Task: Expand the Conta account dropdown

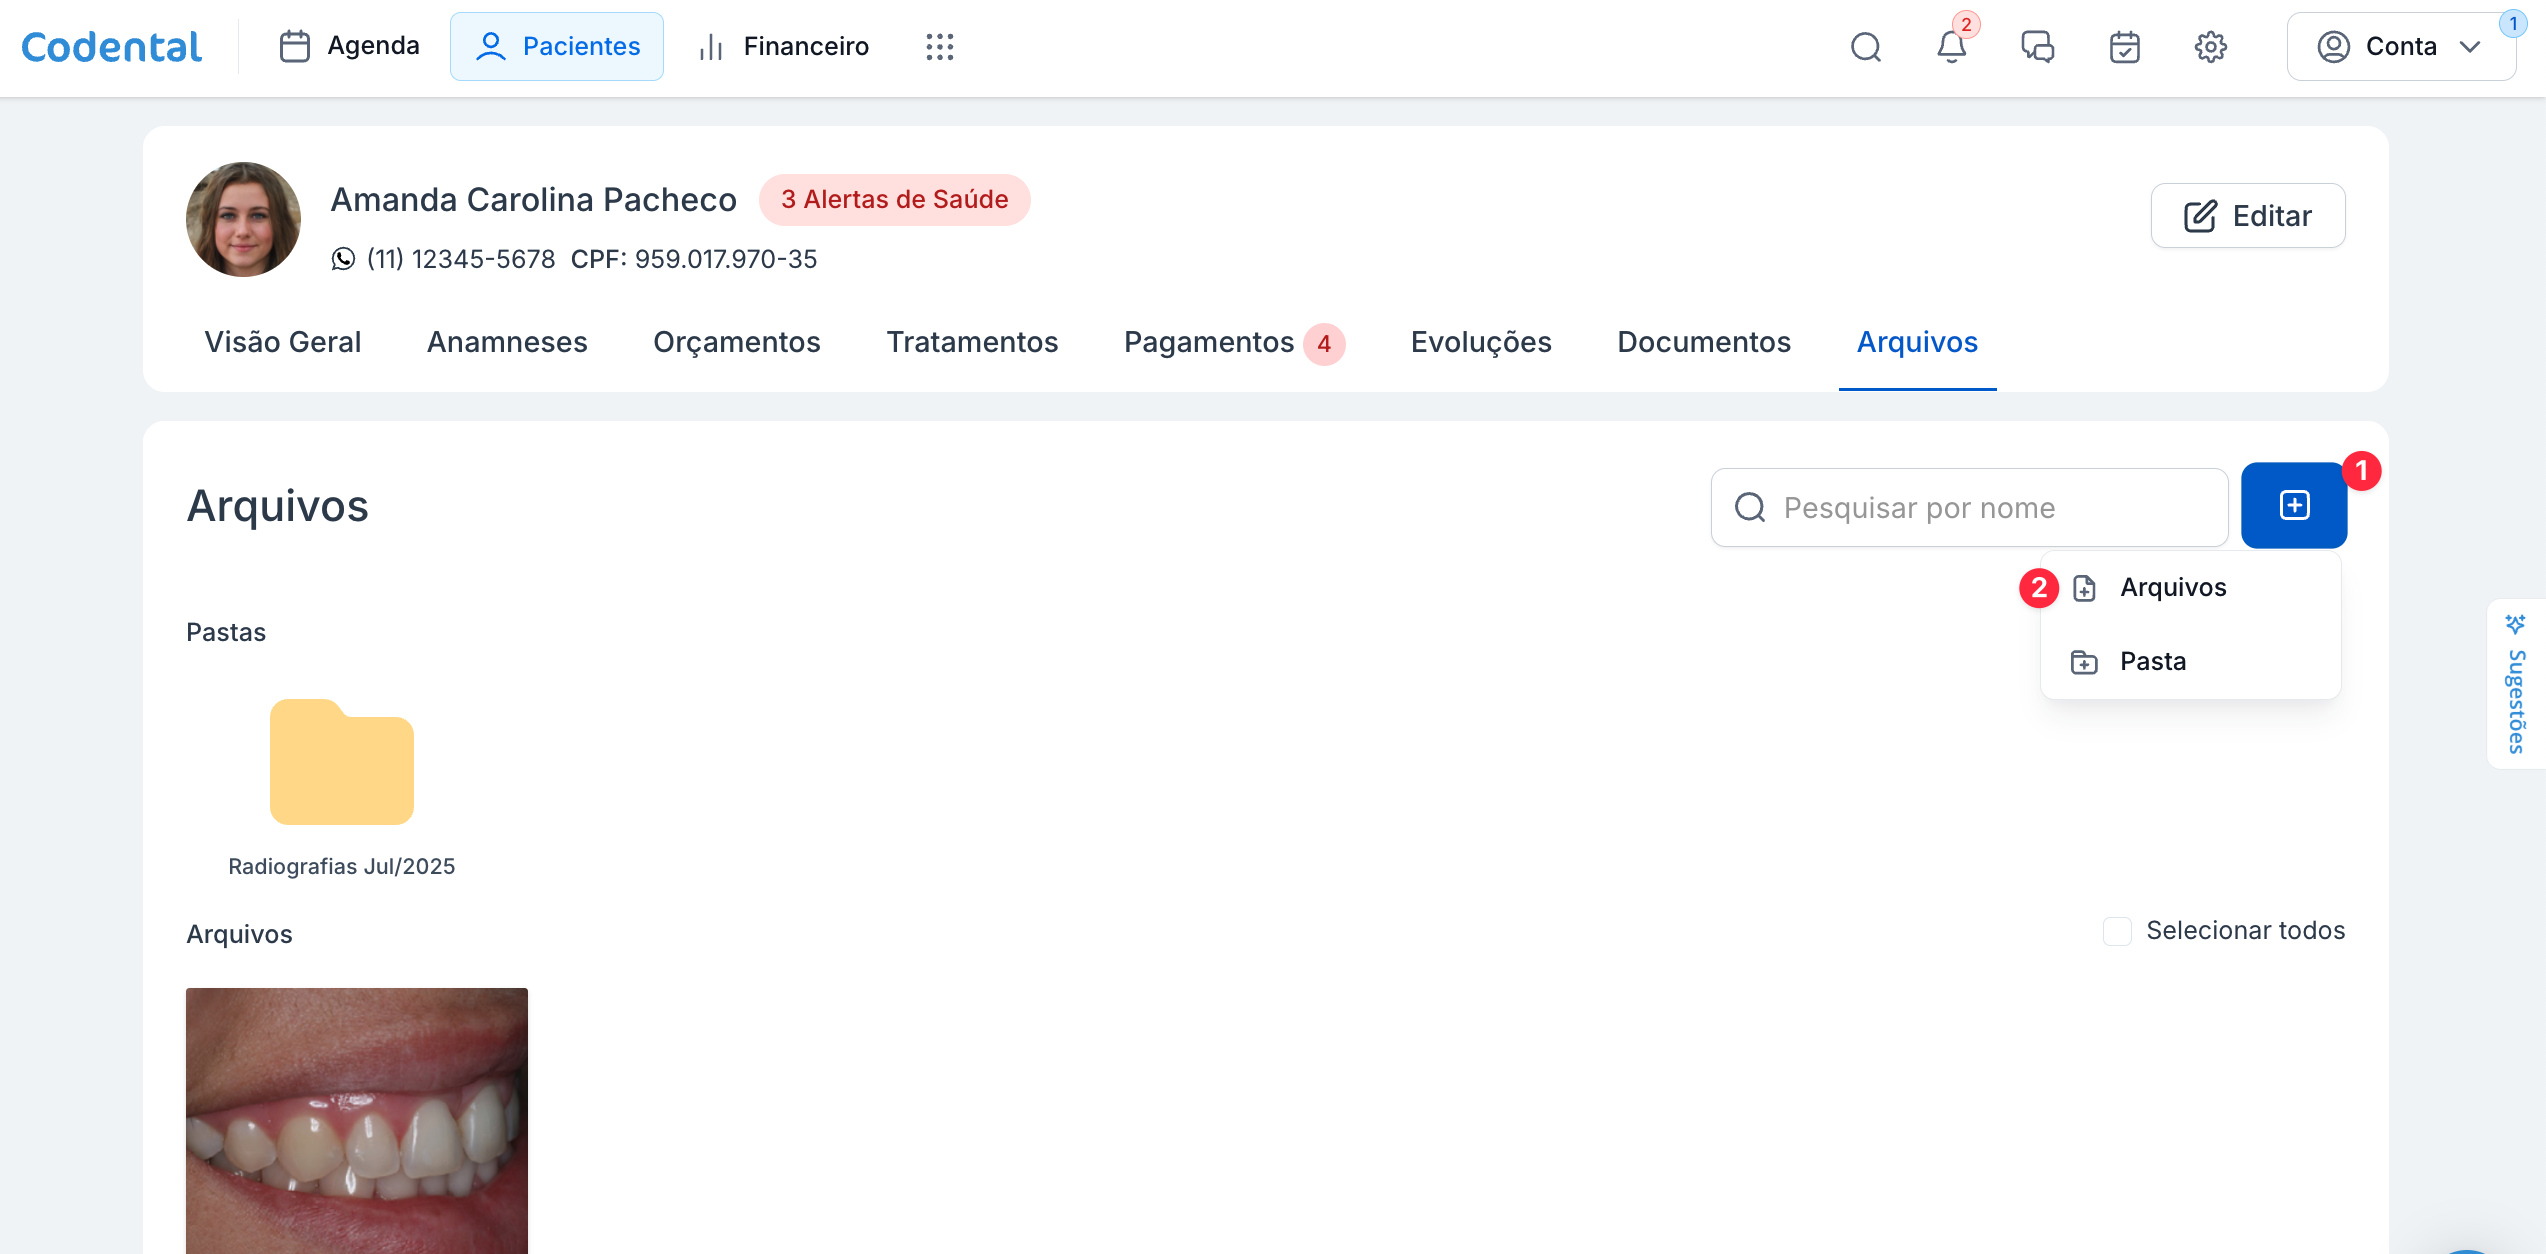Action: point(2400,47)
